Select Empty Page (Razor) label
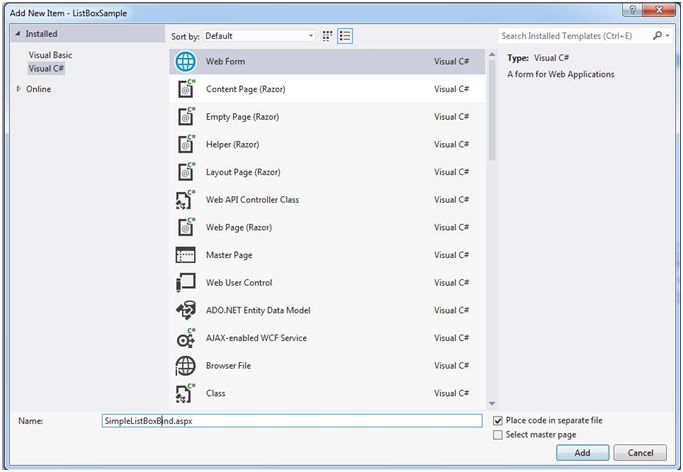683x472 pixels. coord(242,117)
